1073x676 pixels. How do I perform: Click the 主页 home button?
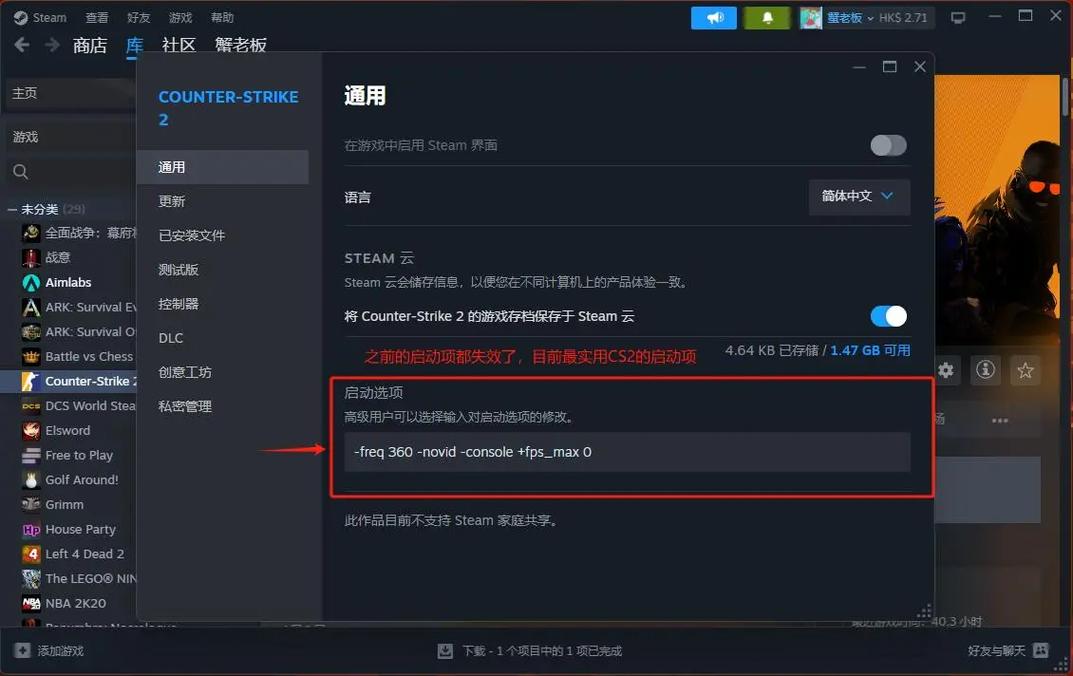(x=70, y=93)
